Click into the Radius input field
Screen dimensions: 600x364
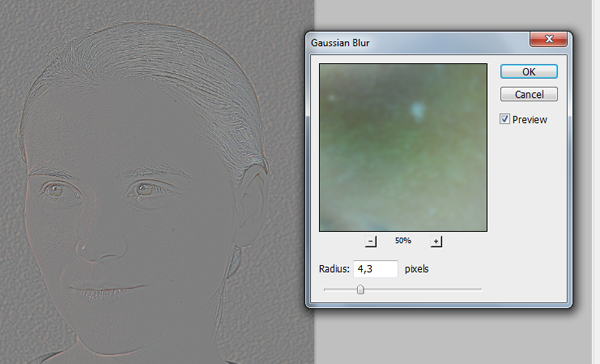pos(375,269)
